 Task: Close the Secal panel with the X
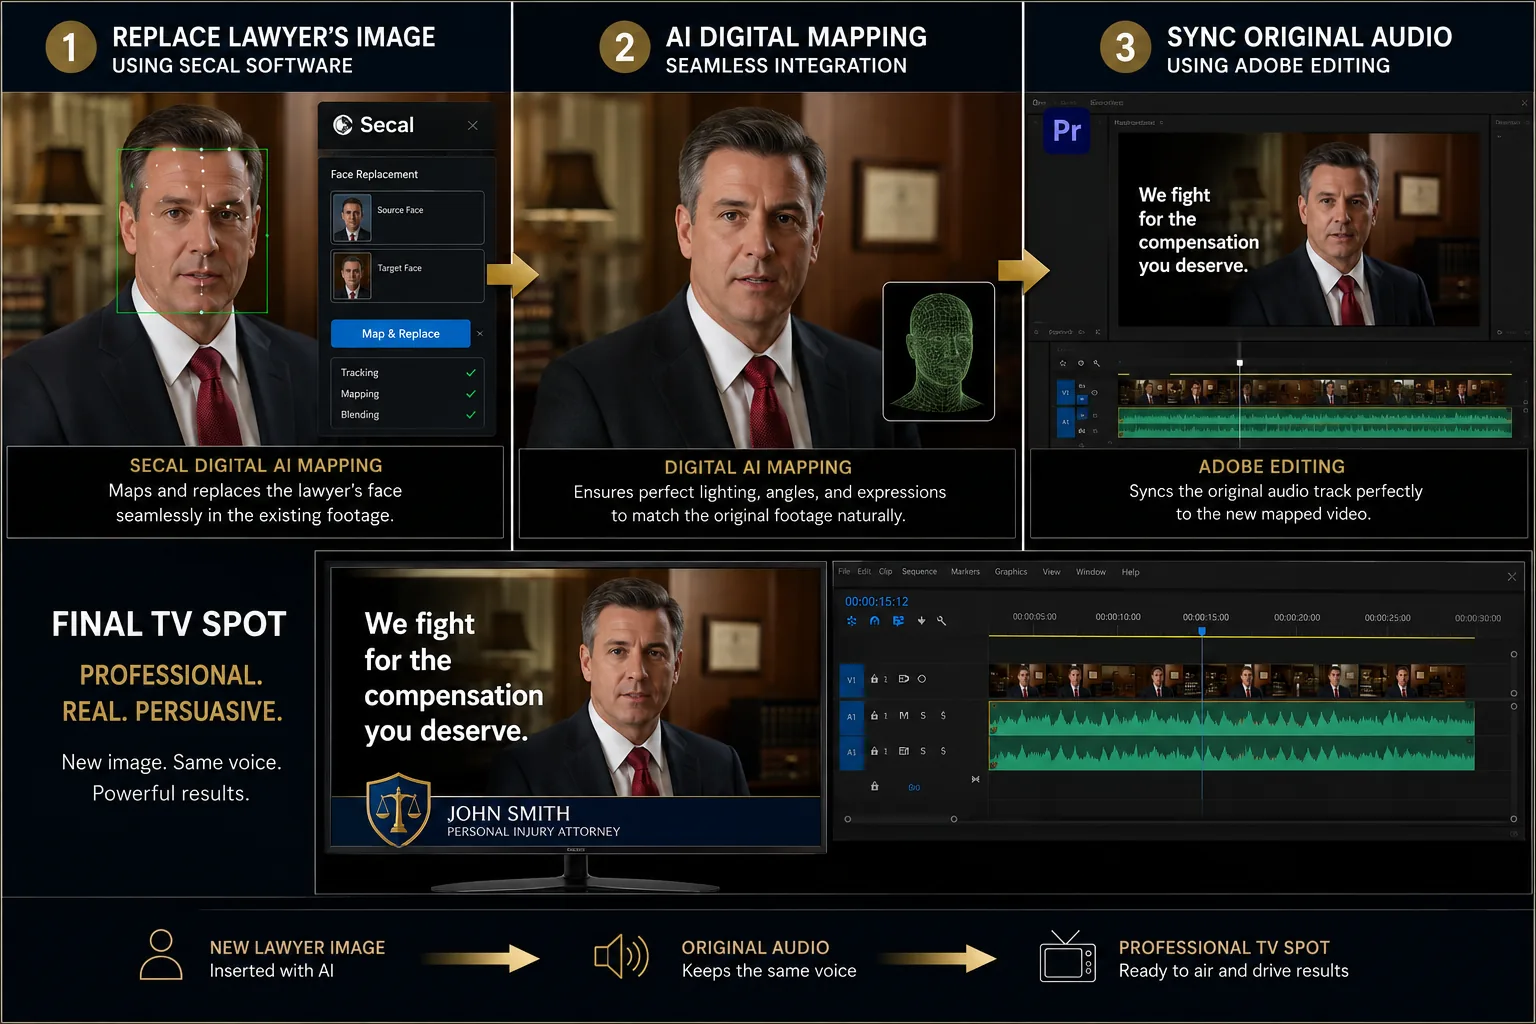(x=473, y=125)
